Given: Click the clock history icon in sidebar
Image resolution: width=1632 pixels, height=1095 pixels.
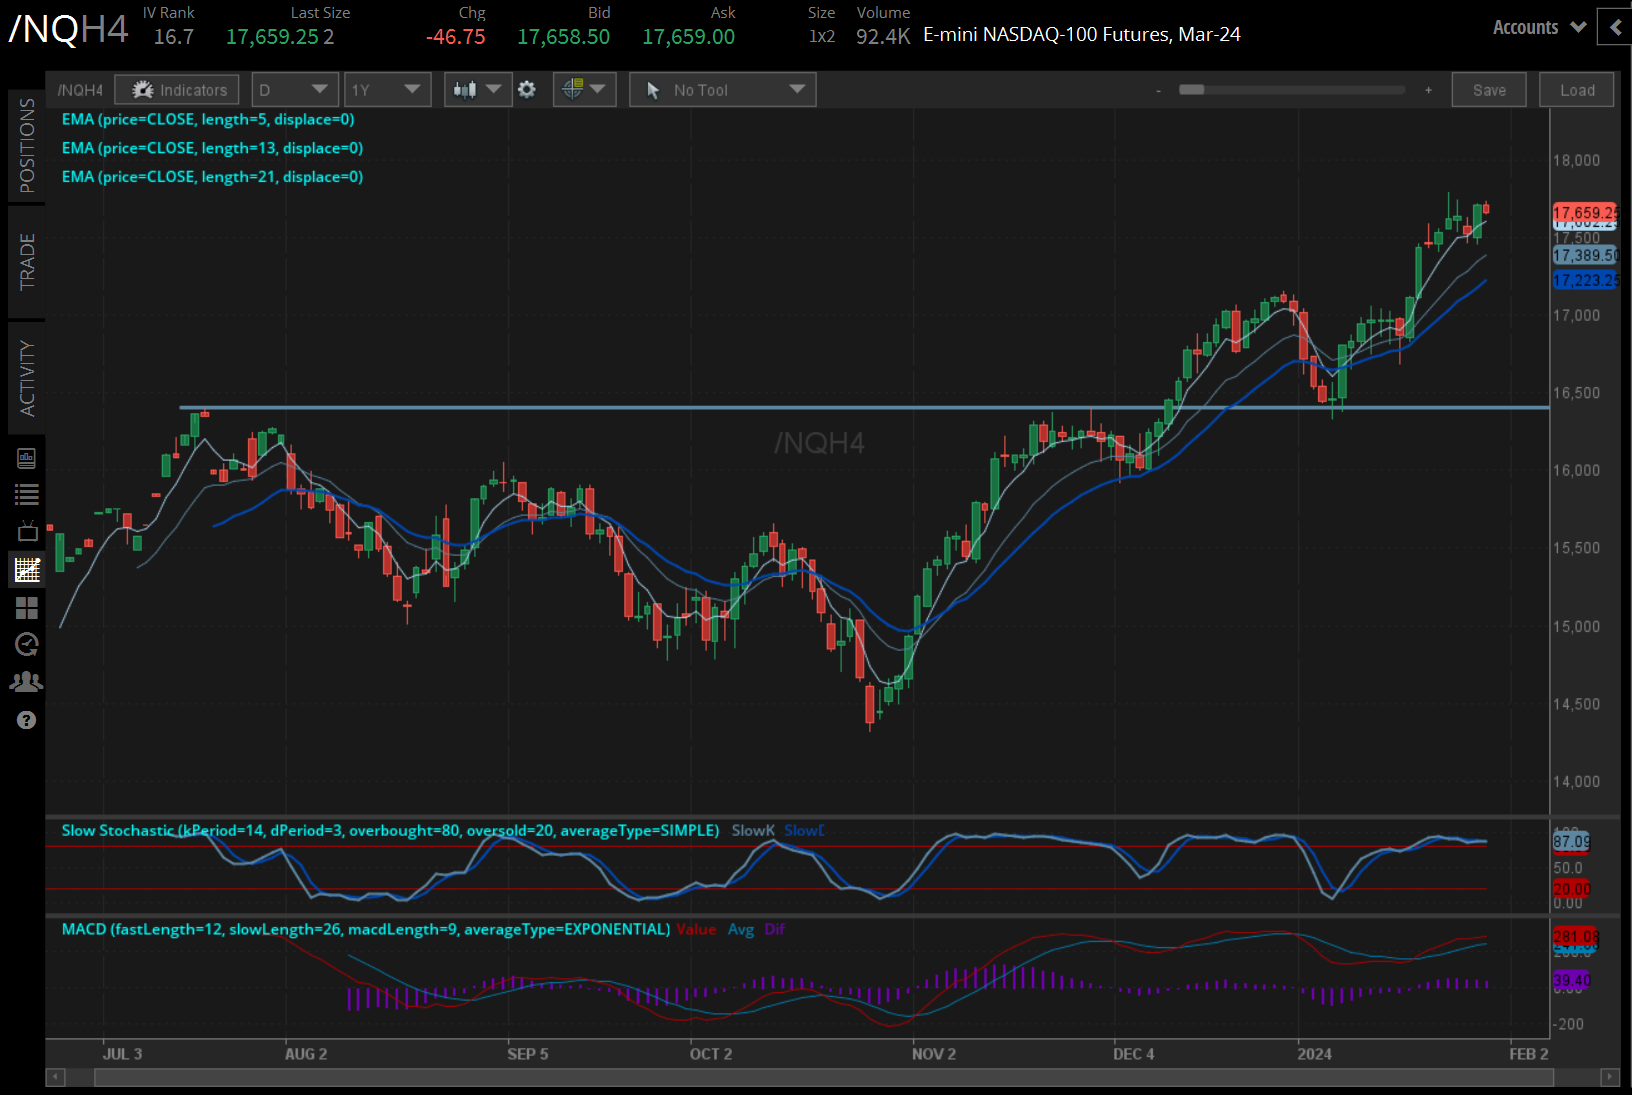Looking at the screenshot, I should 27,644.
